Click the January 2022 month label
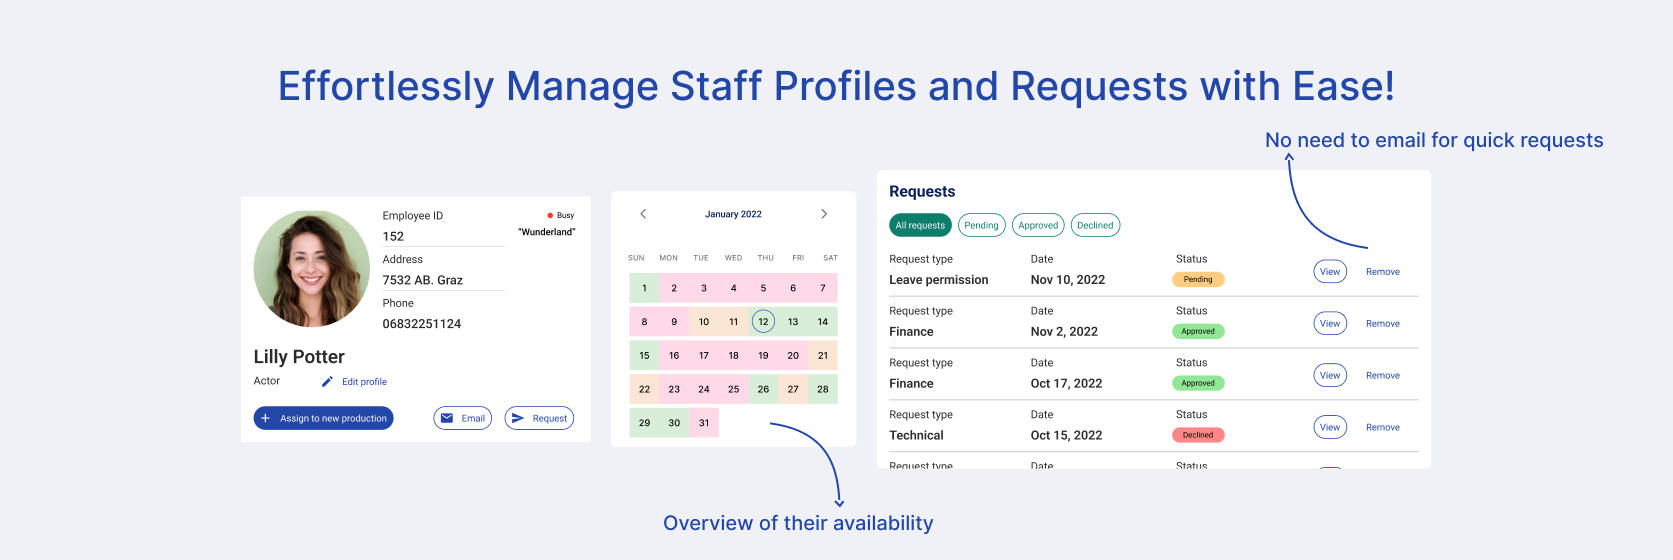 click(x=733, y=214)
